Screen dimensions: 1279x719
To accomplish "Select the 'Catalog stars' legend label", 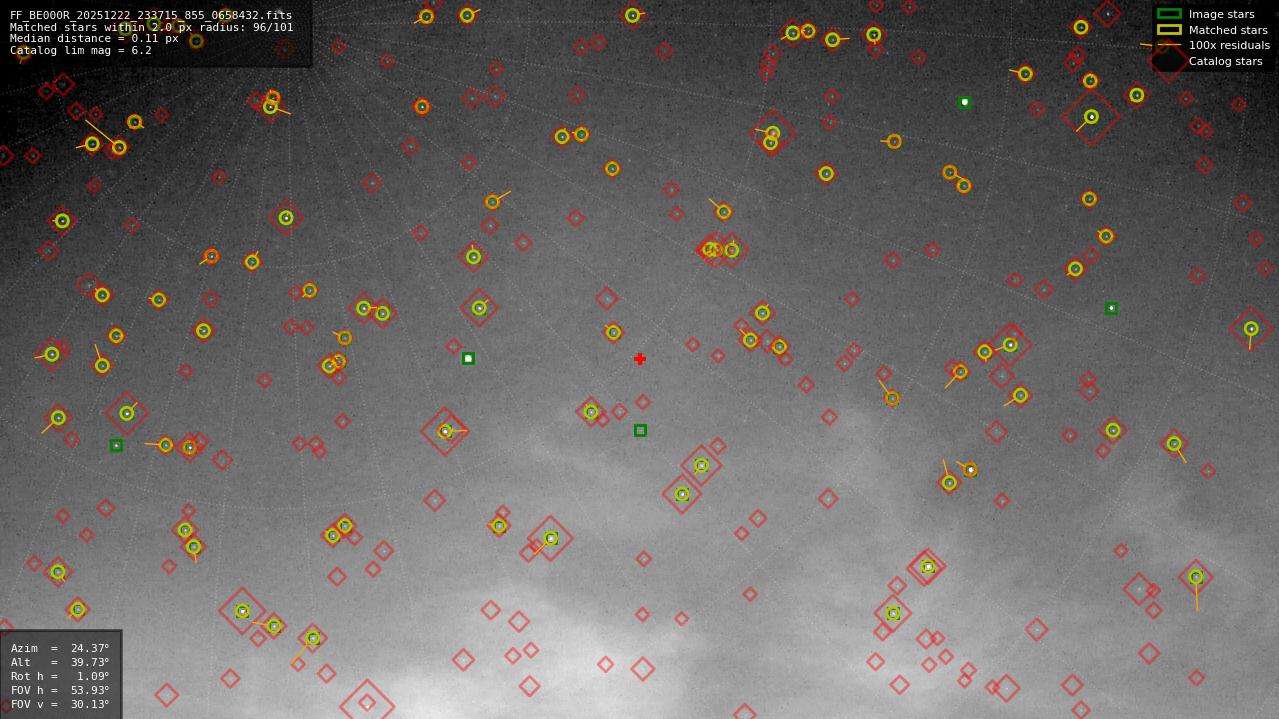I will click(1225, 61).
